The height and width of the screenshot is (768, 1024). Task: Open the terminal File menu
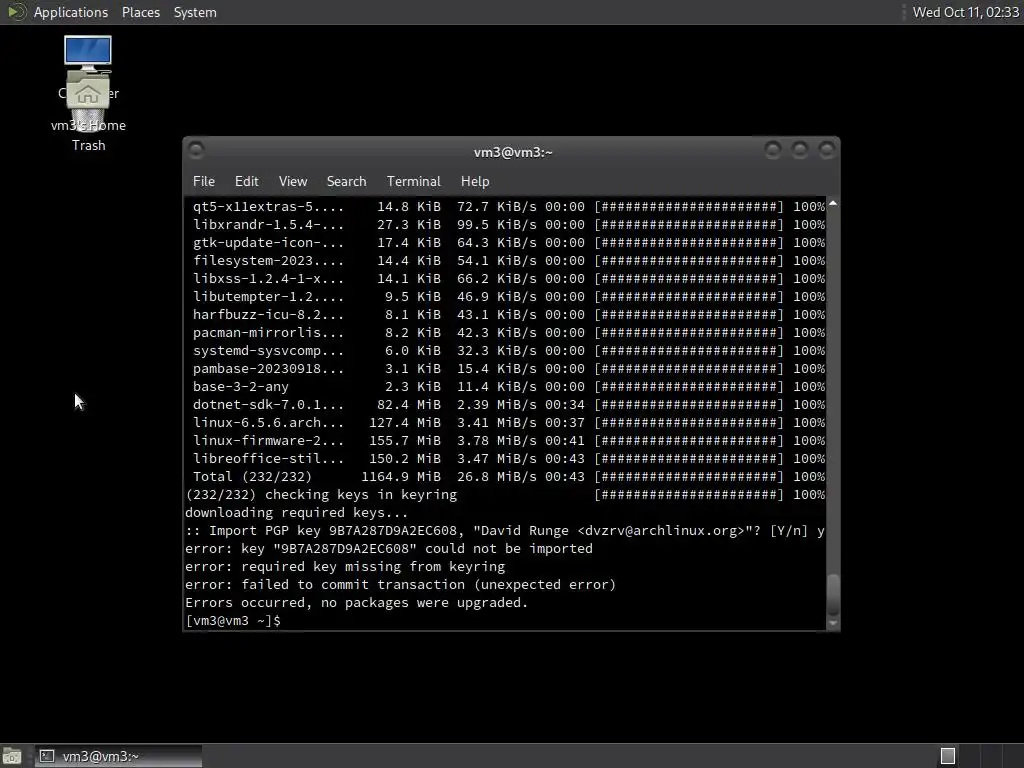[204, 182]
